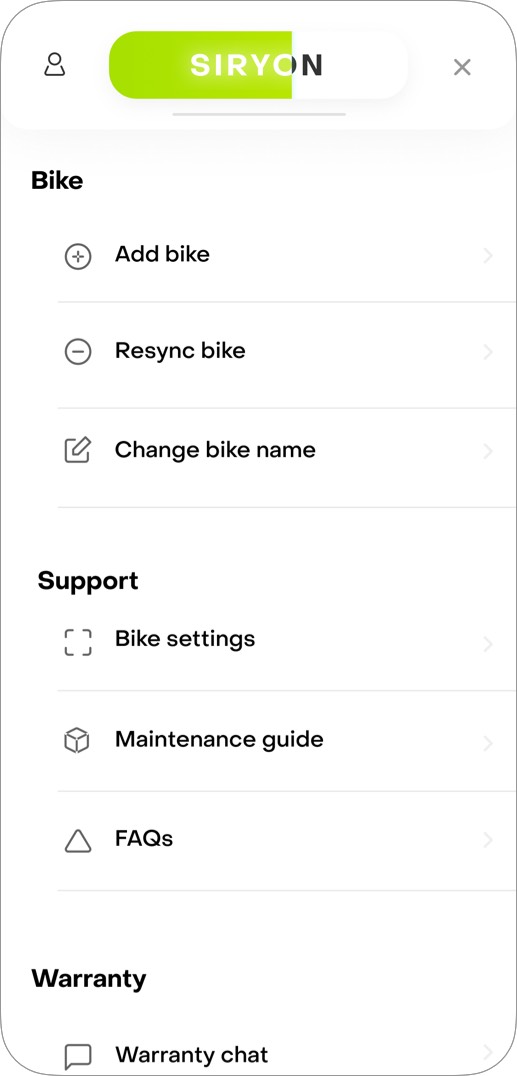The height and width of the screenshot is (1076, 517).
Task: Tap the plus circle icon beside Add bike
Action: point(78,257)
